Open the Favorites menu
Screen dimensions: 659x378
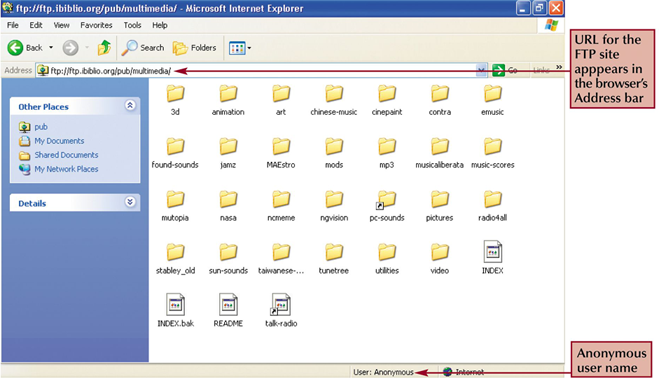tap(96, 25)
